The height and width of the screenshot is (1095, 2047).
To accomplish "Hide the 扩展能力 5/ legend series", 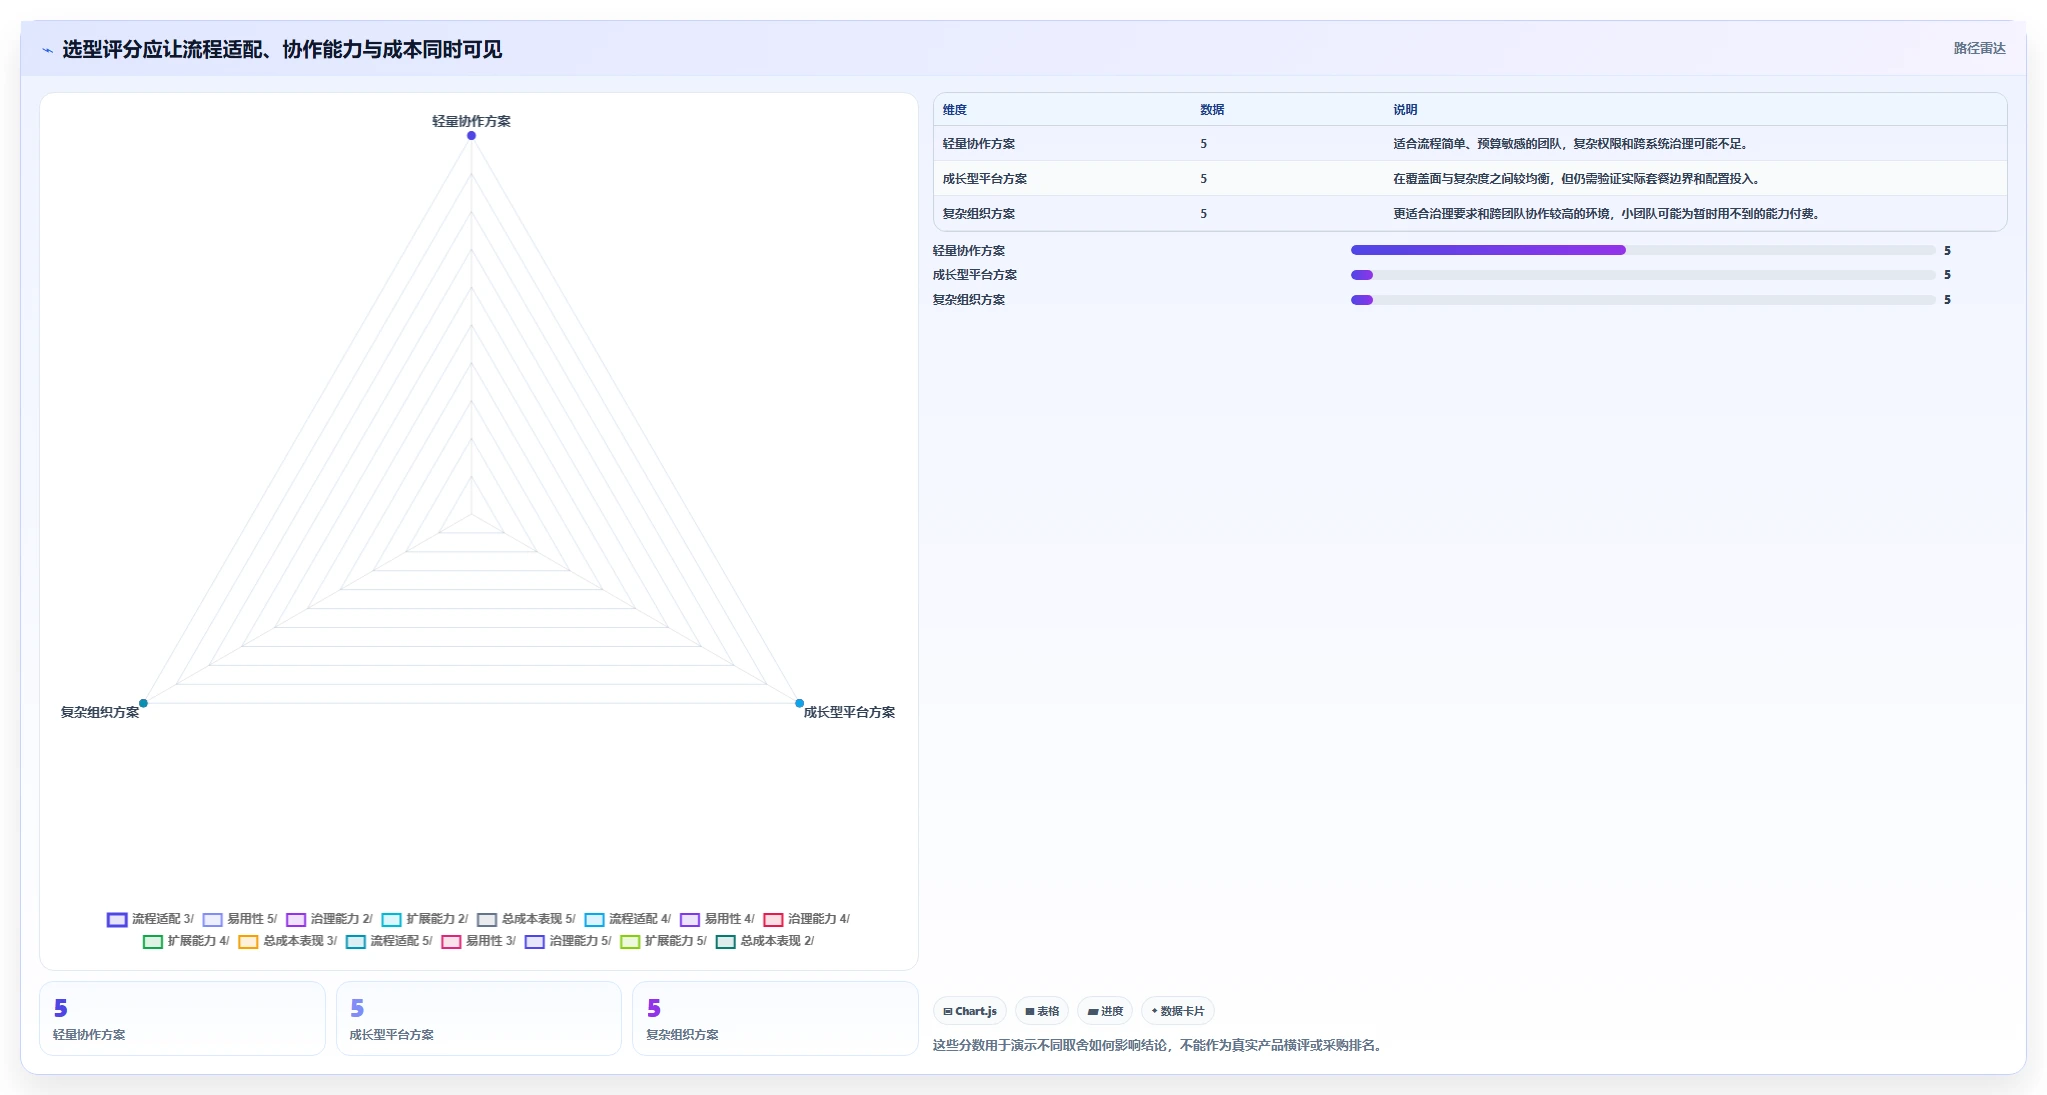I will tap(663, 941).
